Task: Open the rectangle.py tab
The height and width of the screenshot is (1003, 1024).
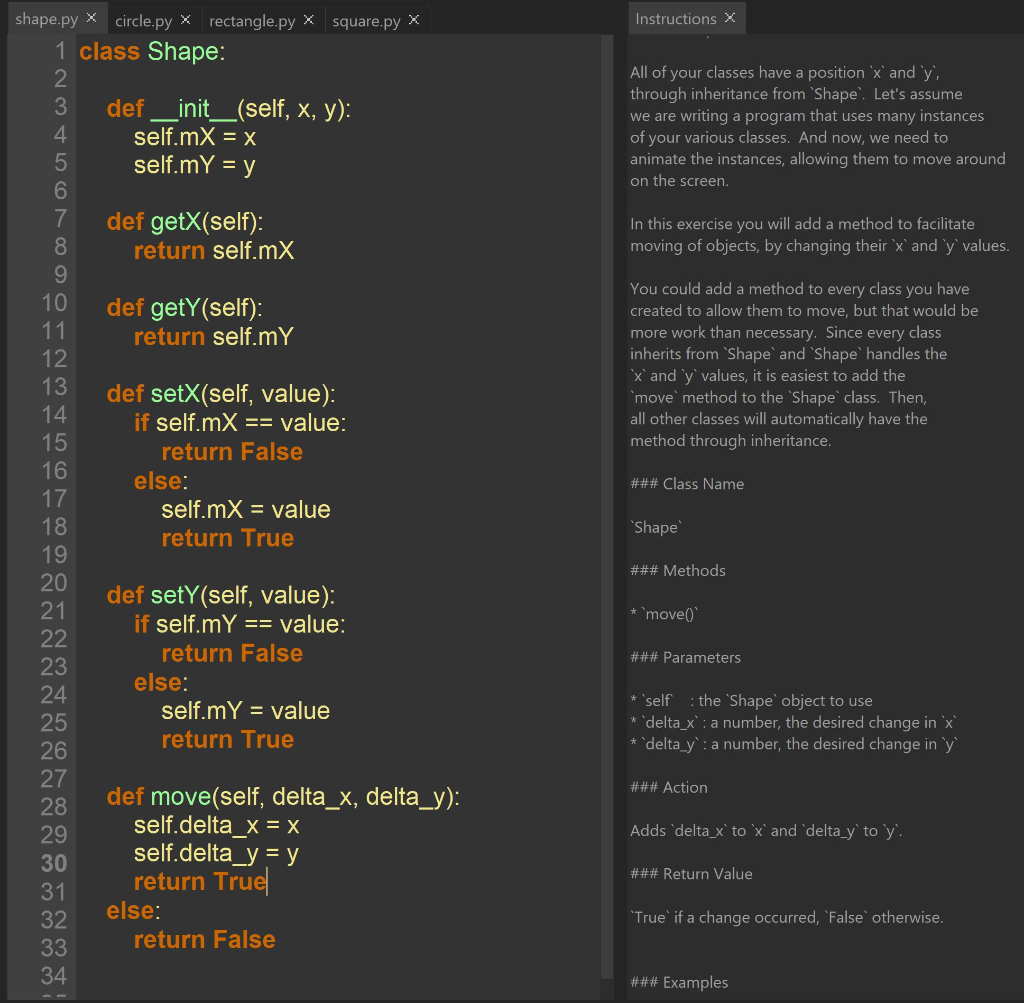Action: tap(251, 18)
